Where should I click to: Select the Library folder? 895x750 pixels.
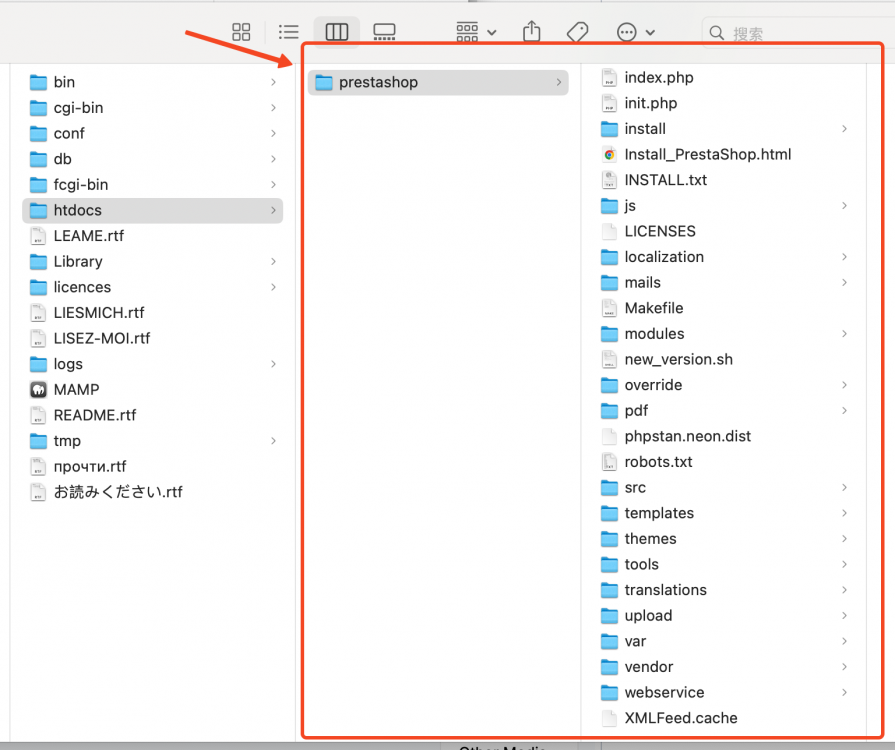coord(152,261)
